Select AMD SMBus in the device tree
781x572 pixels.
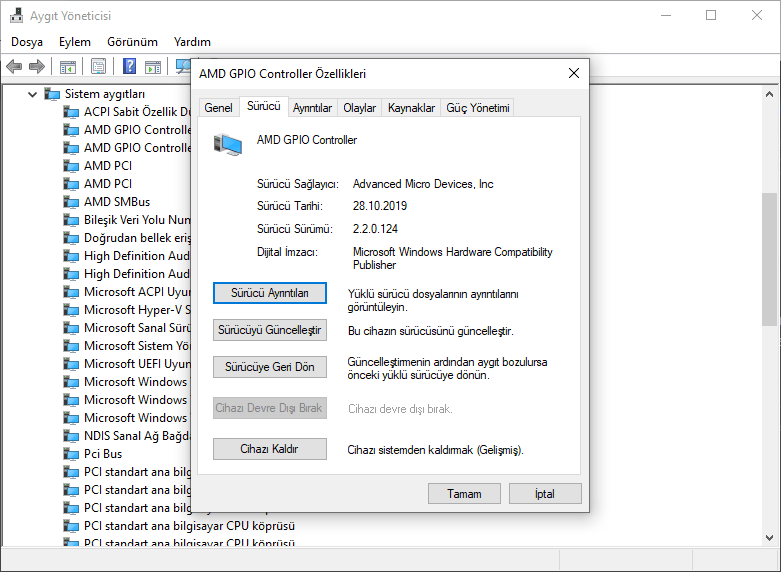click(117, 202)
